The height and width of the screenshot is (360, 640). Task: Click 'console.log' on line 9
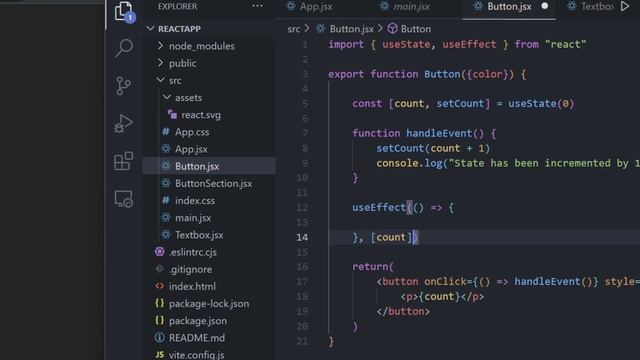pyautogui.click(x=409, y=163)
